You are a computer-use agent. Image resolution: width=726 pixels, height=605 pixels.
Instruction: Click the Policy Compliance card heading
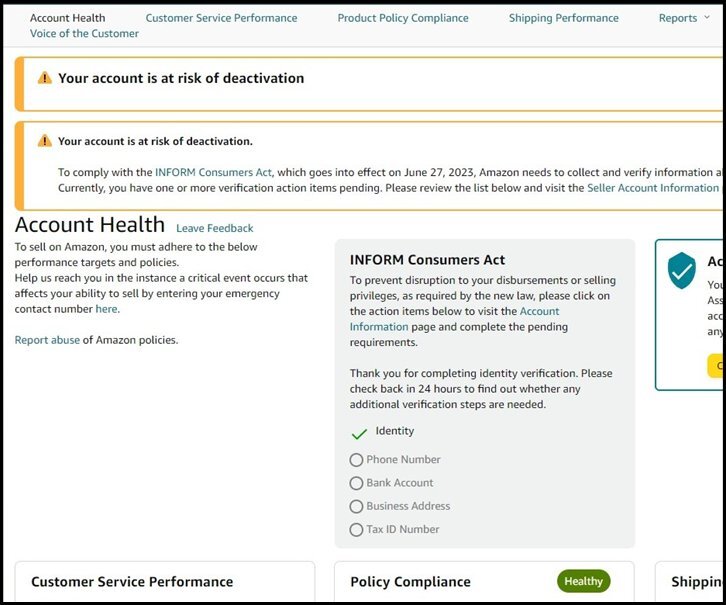(x=410, y=581)
